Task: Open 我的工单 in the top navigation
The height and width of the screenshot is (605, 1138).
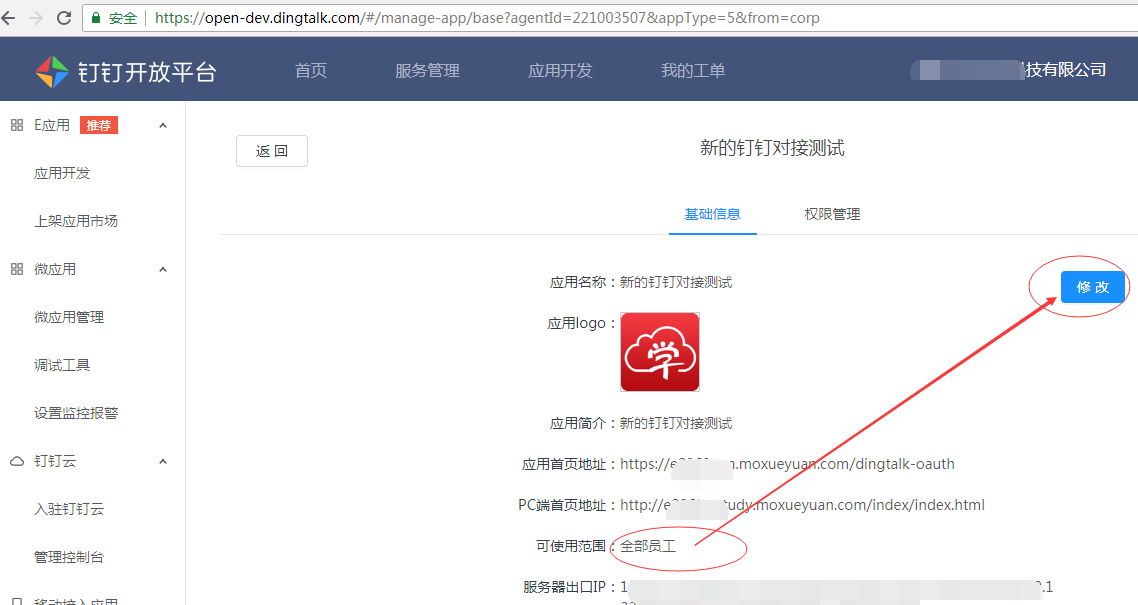Action: click(693, 70)
